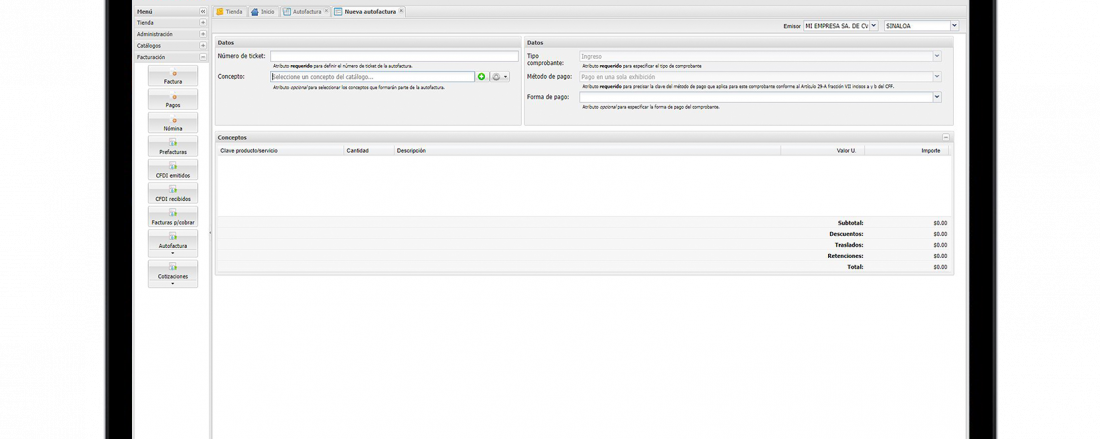Open the Forma de pago dropdown

tap(937, 97)
